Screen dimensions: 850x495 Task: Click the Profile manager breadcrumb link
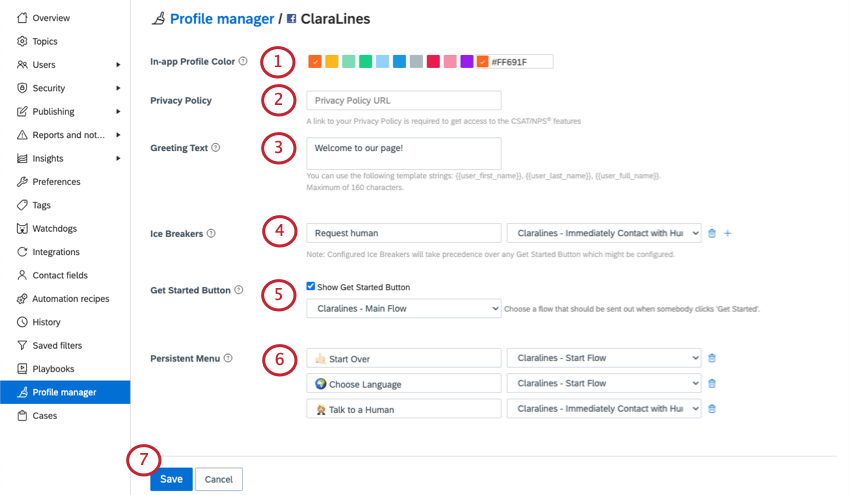pyautogui.click(x=222, y=19)
